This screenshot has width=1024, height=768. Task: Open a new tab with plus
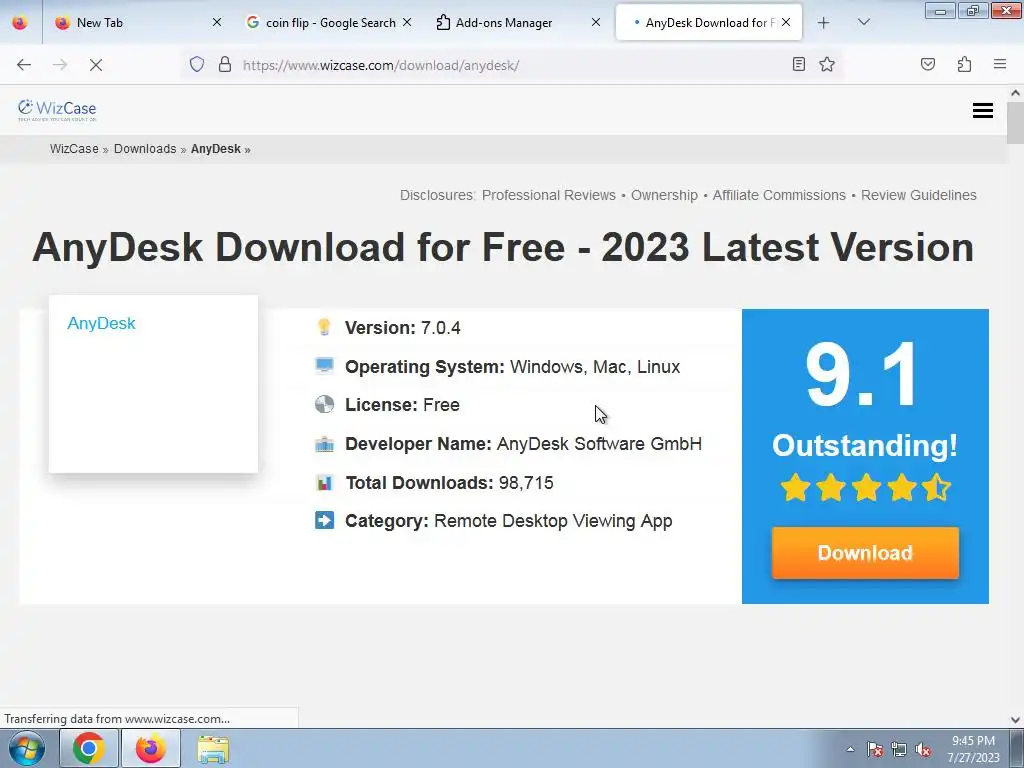pos(824,23)
